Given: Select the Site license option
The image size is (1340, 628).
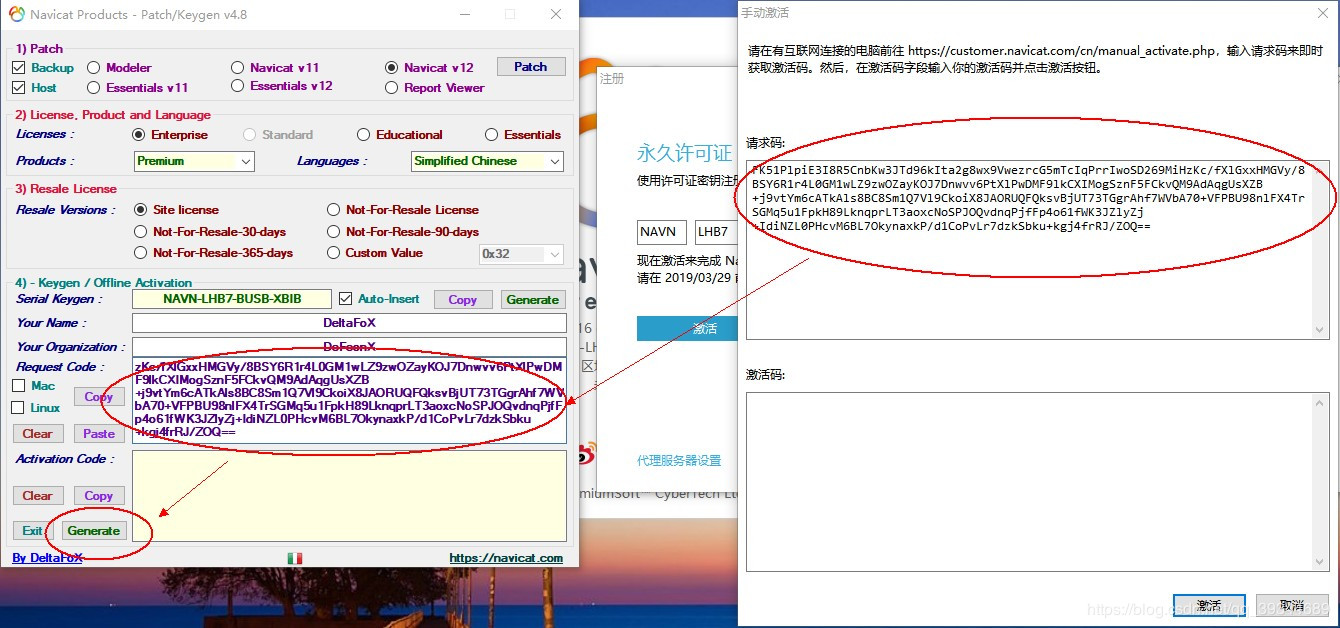Looking at the screenshot, I should (141, 210).
